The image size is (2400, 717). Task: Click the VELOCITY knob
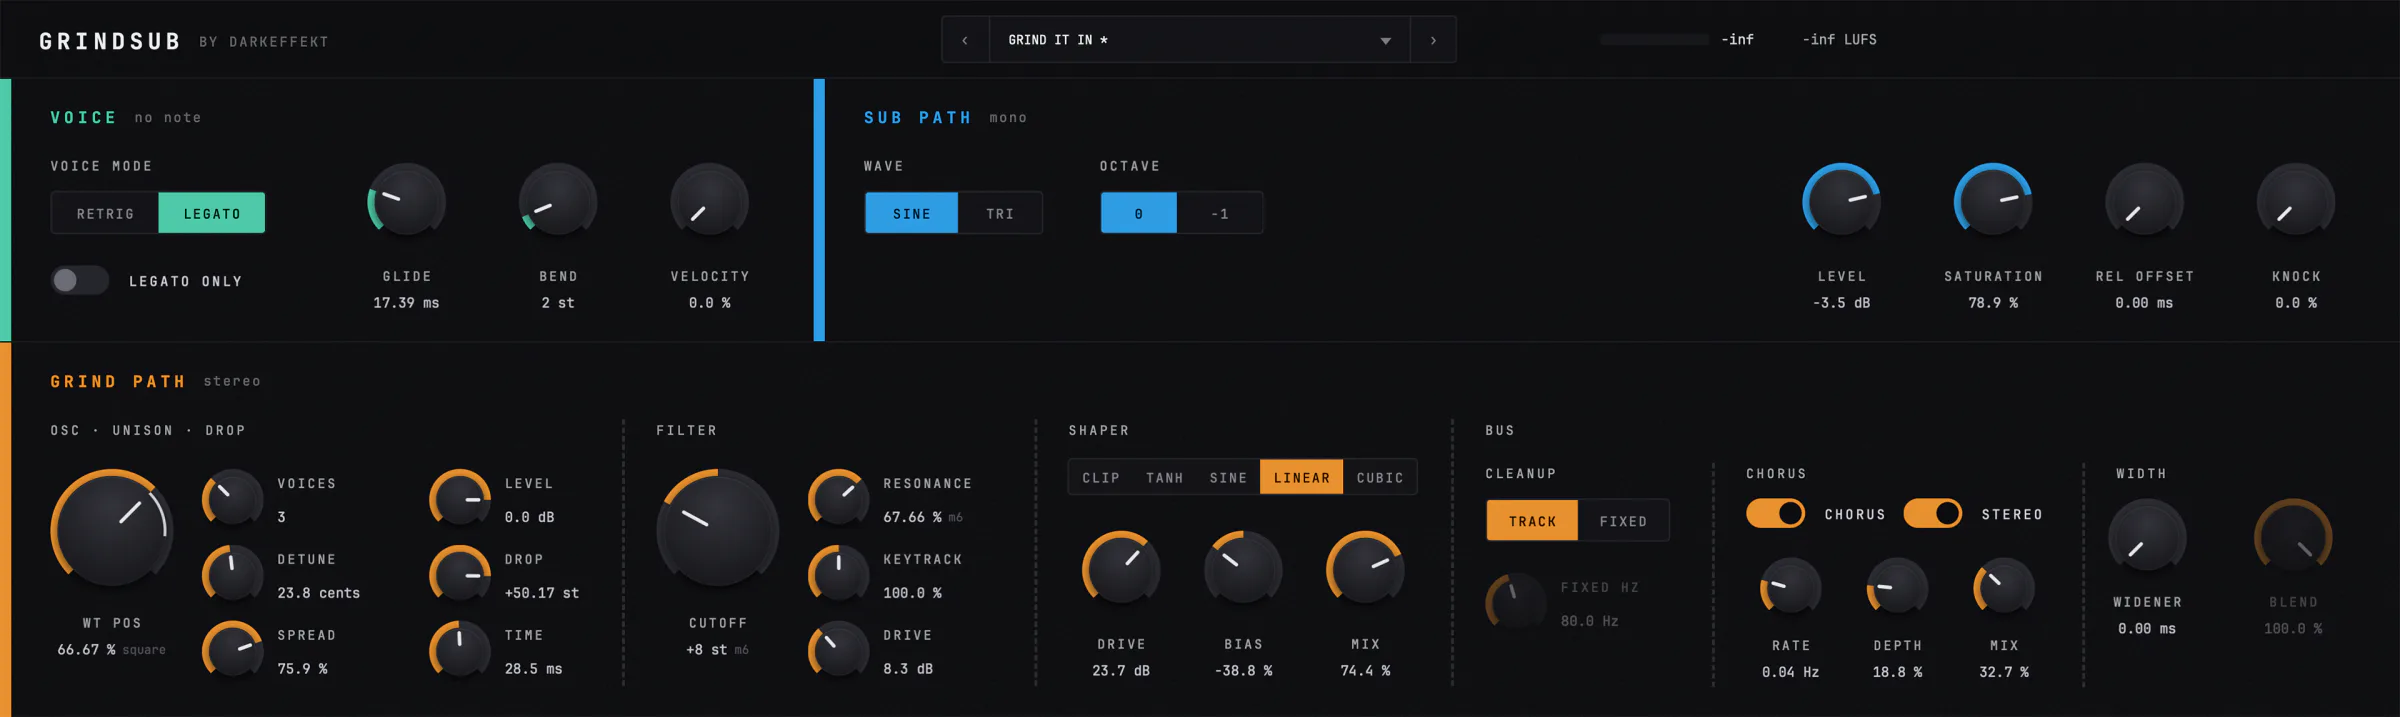tap(709, 200)
